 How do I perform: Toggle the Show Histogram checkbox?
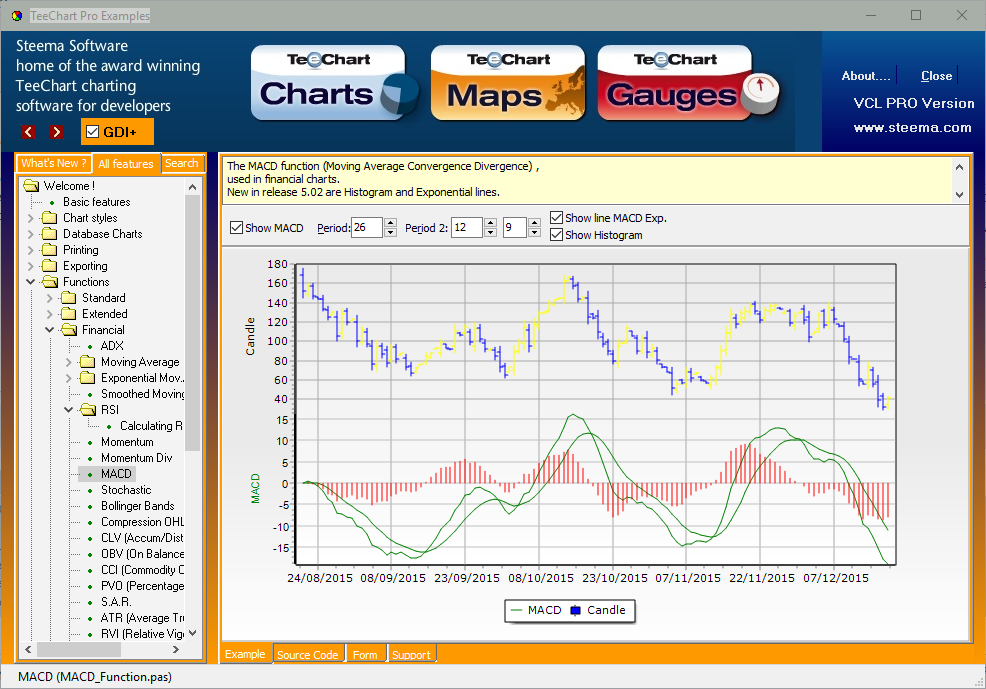point(556,234)
